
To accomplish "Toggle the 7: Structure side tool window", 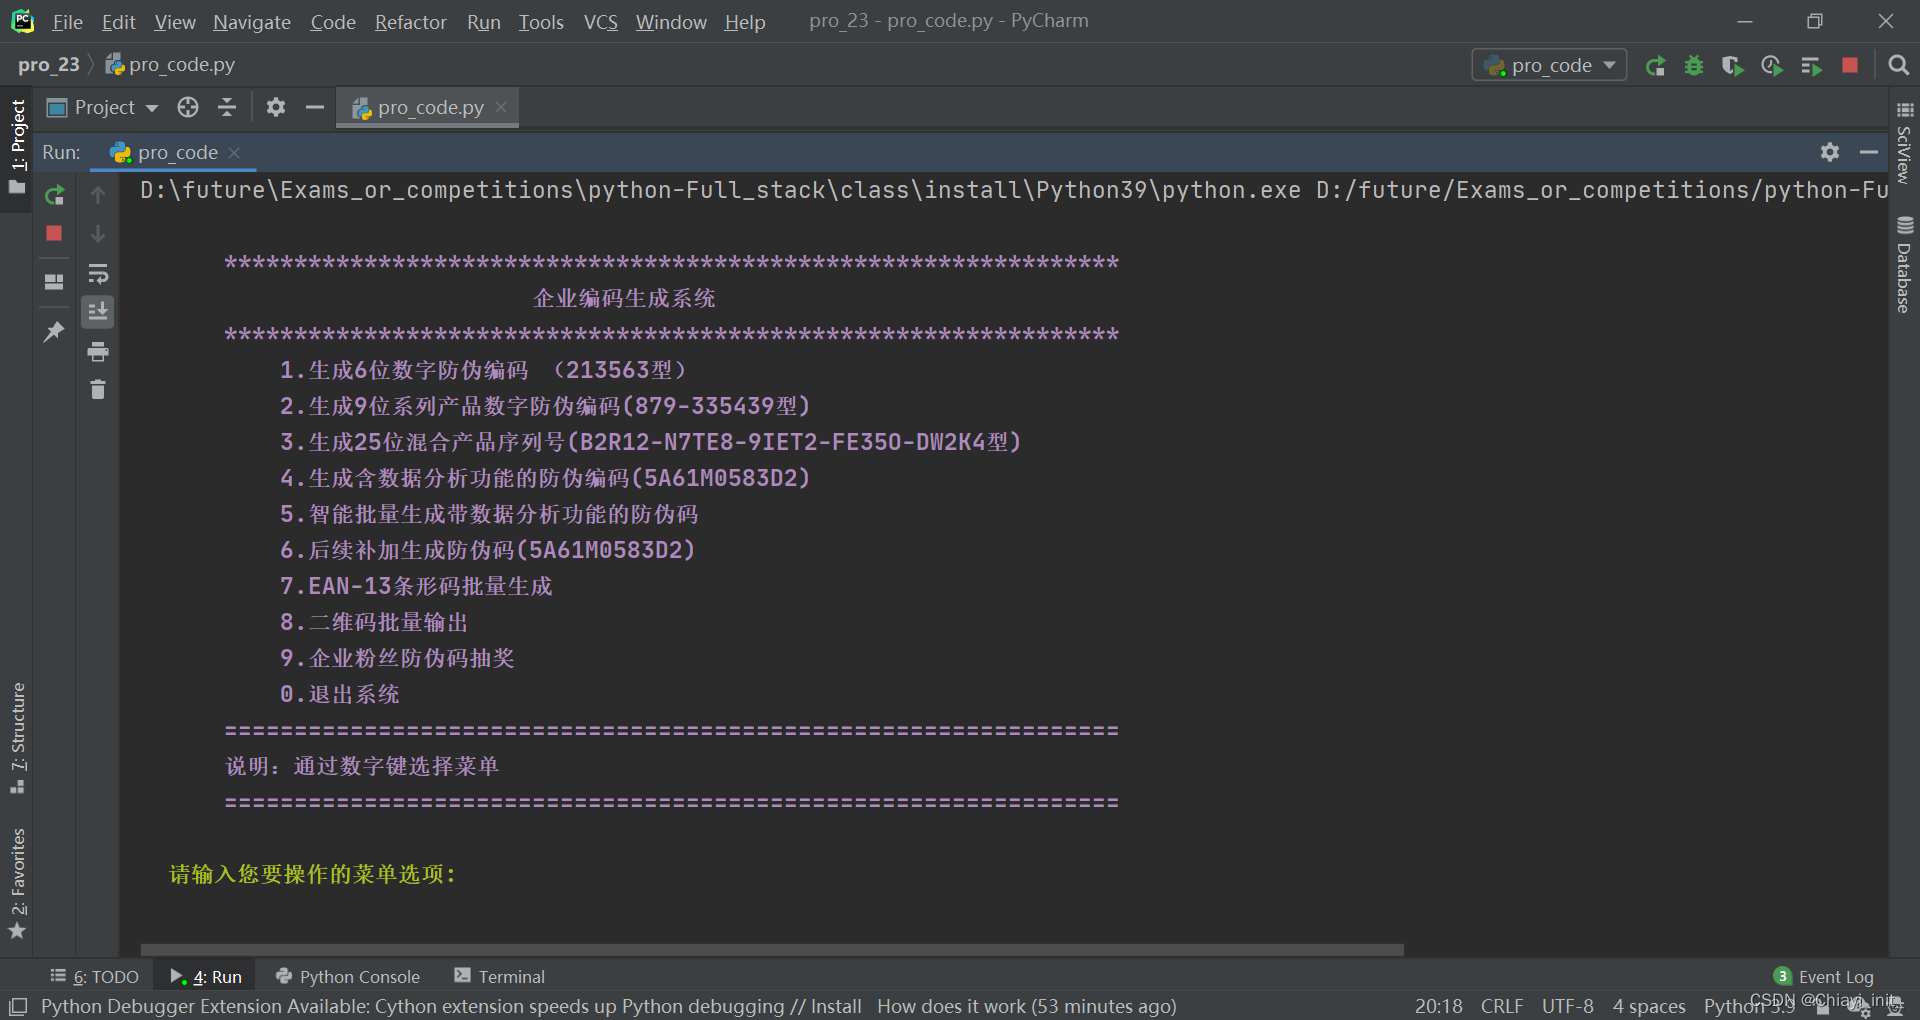I will 17,738.
